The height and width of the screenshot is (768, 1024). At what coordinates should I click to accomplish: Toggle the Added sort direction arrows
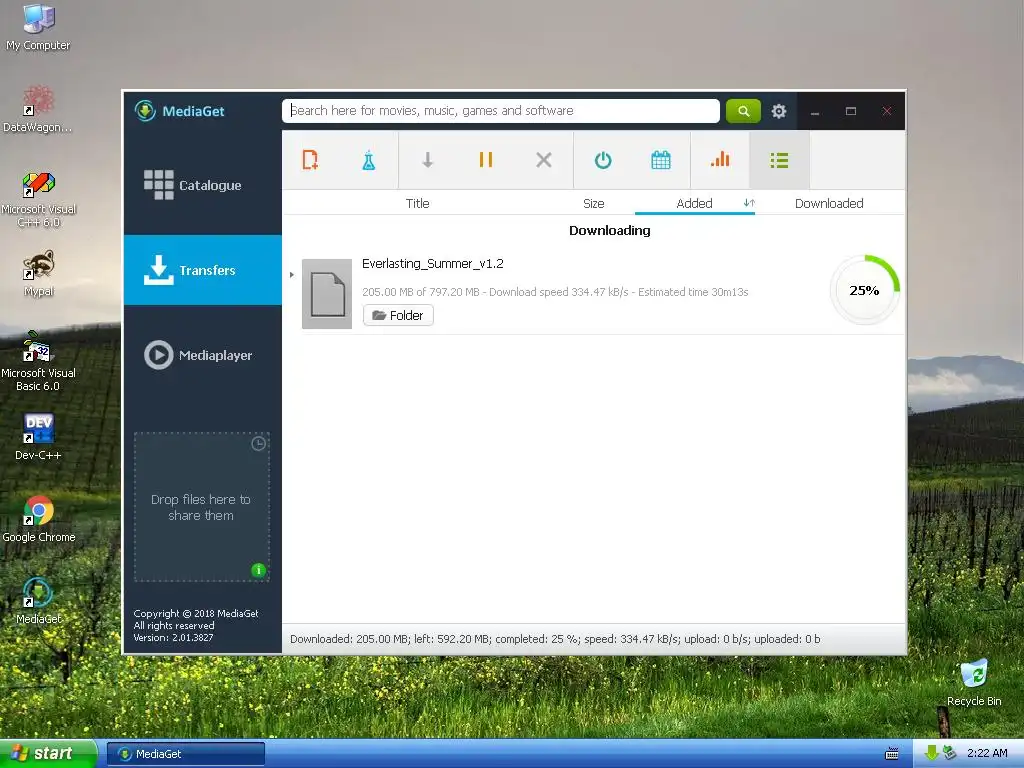749,203
